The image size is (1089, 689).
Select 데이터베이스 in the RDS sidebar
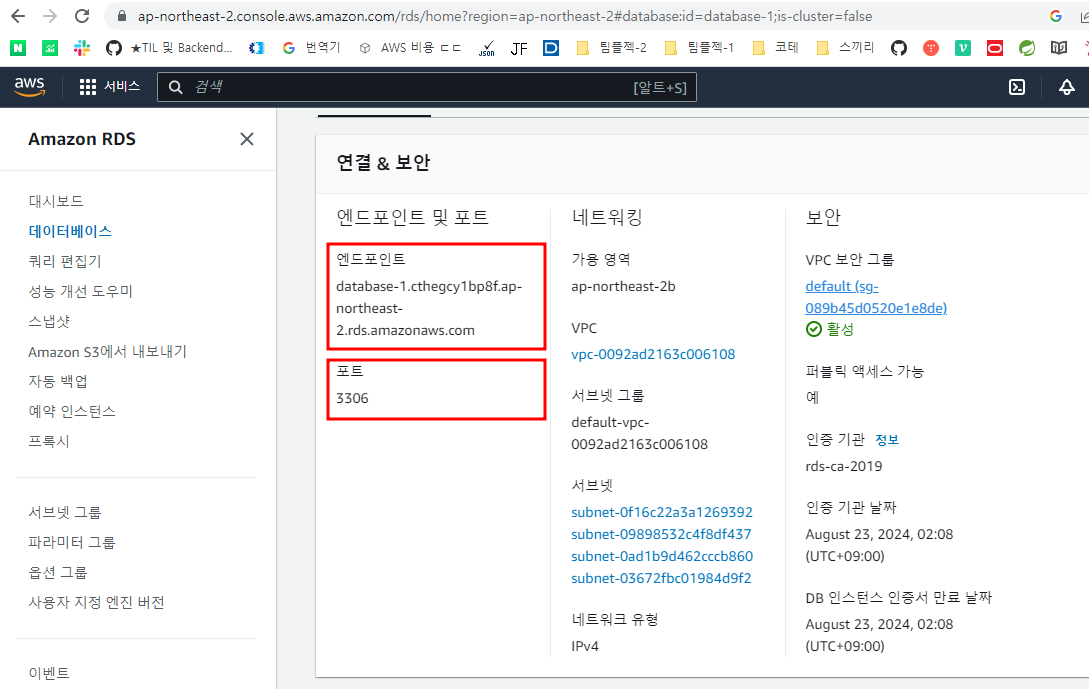[69, 231]
